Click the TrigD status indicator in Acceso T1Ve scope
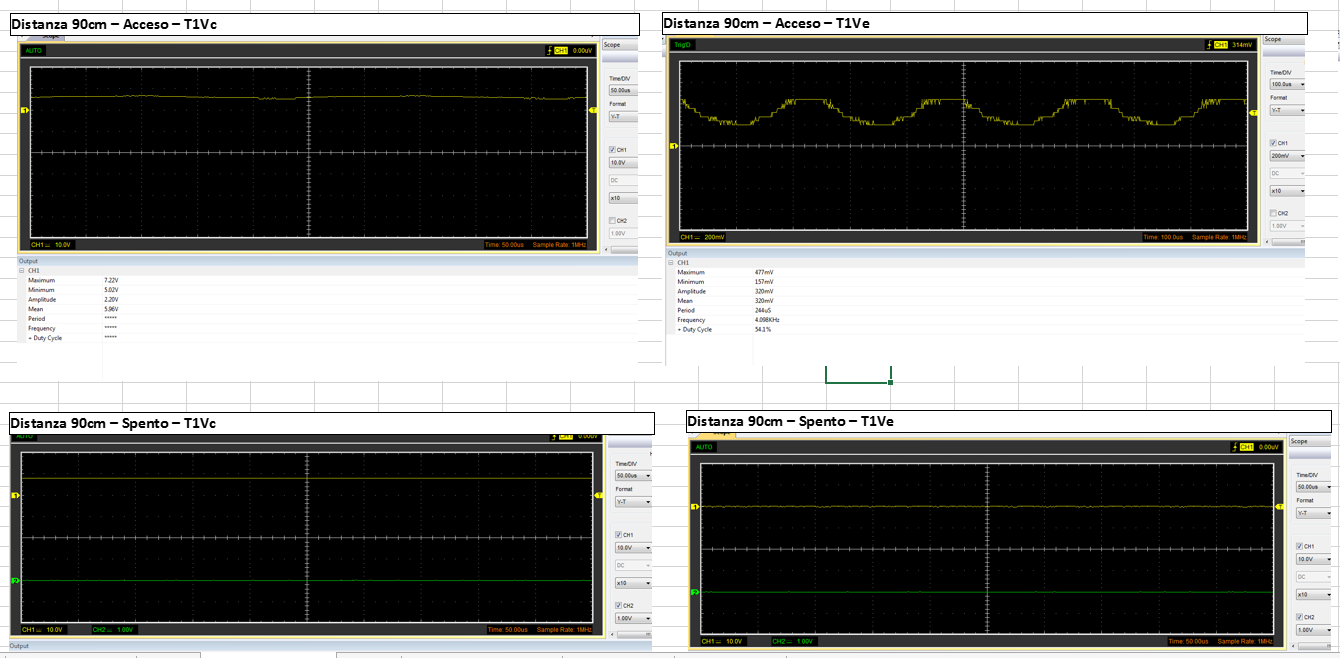1340x658 pixels. click(683, 45)
